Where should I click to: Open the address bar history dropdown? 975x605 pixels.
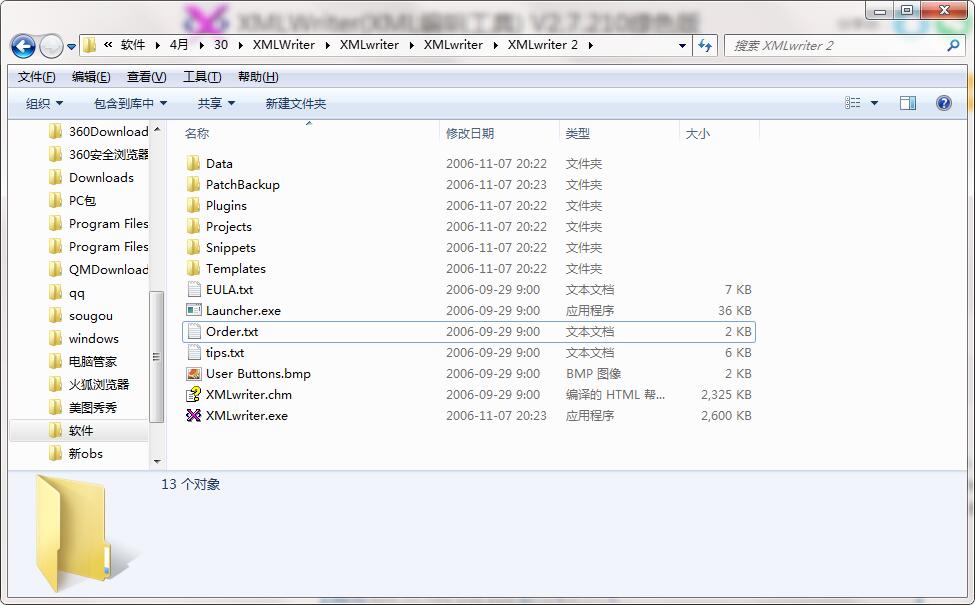click(682, 45)
